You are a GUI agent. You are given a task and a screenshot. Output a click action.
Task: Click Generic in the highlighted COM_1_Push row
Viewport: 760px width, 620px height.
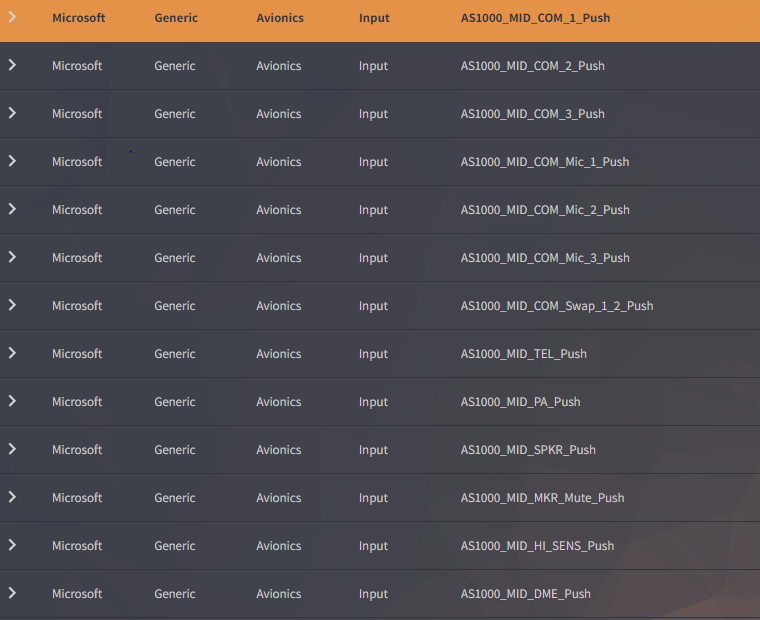pos(176,18)
